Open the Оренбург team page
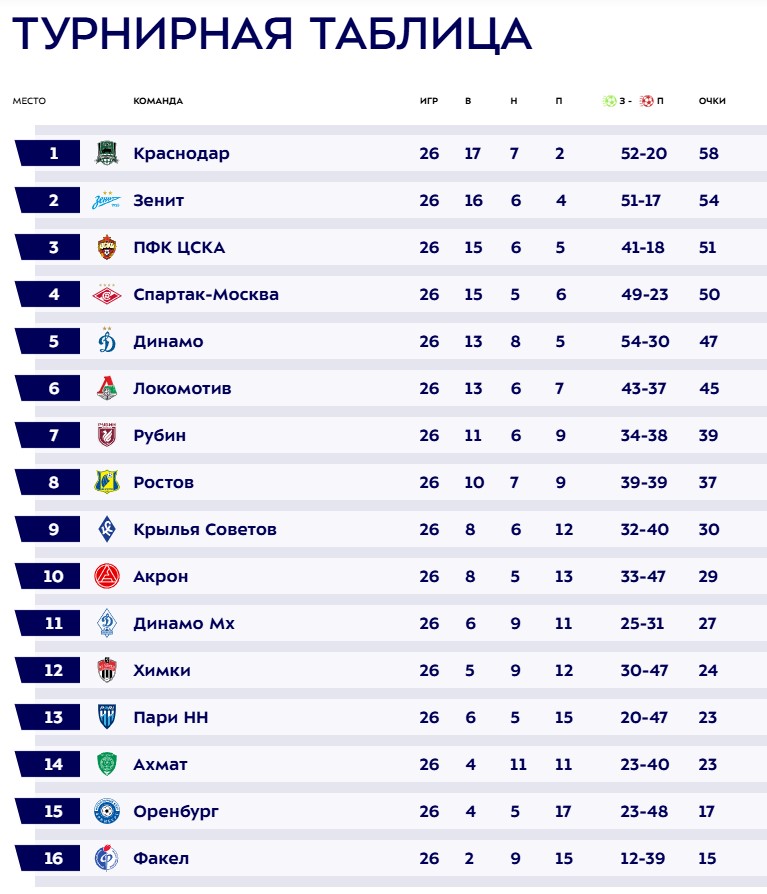This screenshot has height=894, width=767. [x=175, y=811]
